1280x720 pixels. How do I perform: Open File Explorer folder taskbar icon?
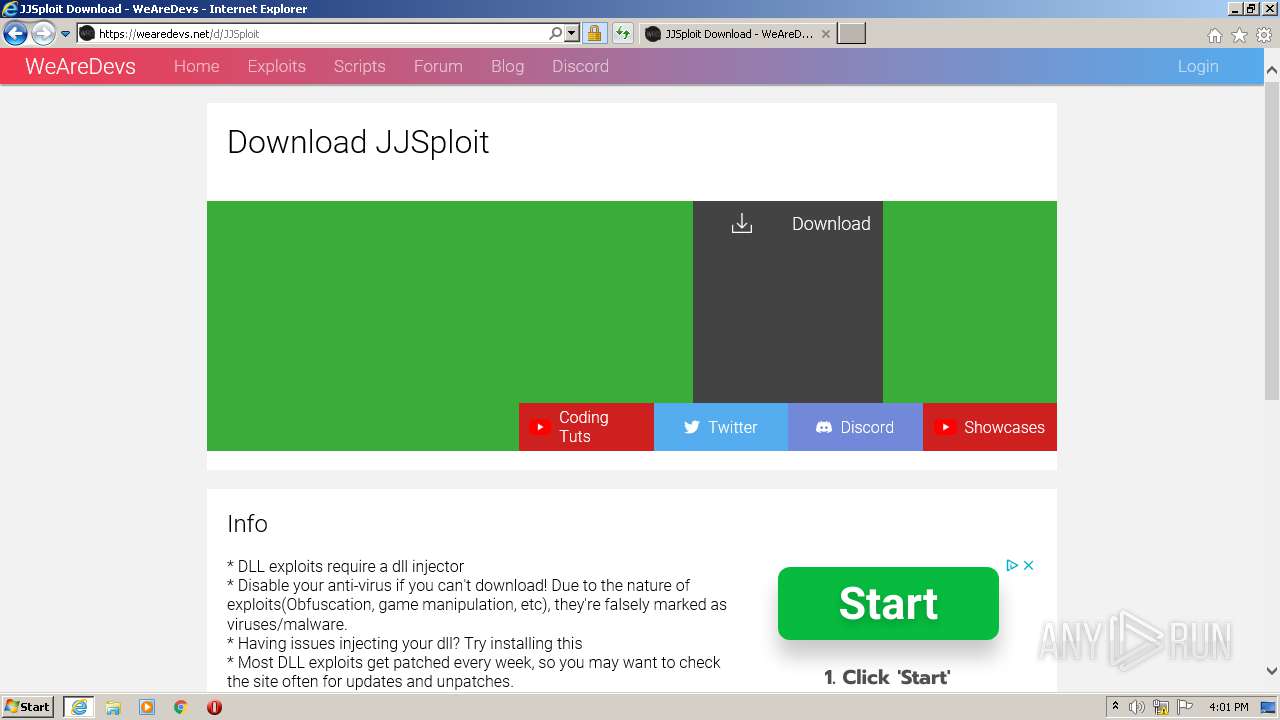pyautogui.click(x=113, y=707)
